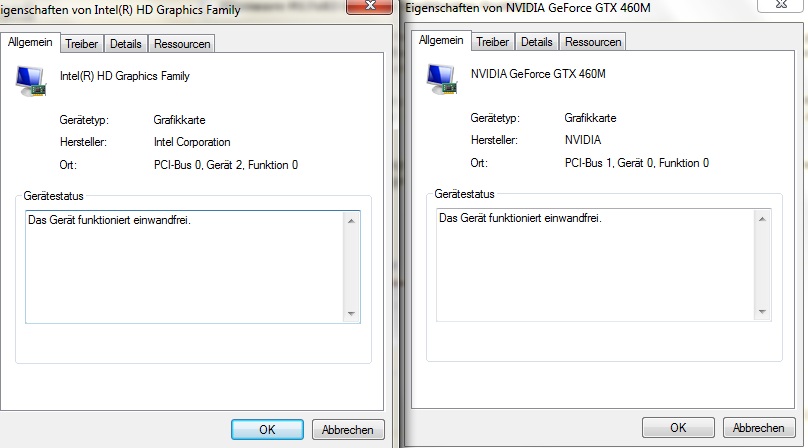Screen dimensions: 808x448
Task: Close the NVIDIA GeForce properties window
Action: pyautogui.click(x=781, y=5)
